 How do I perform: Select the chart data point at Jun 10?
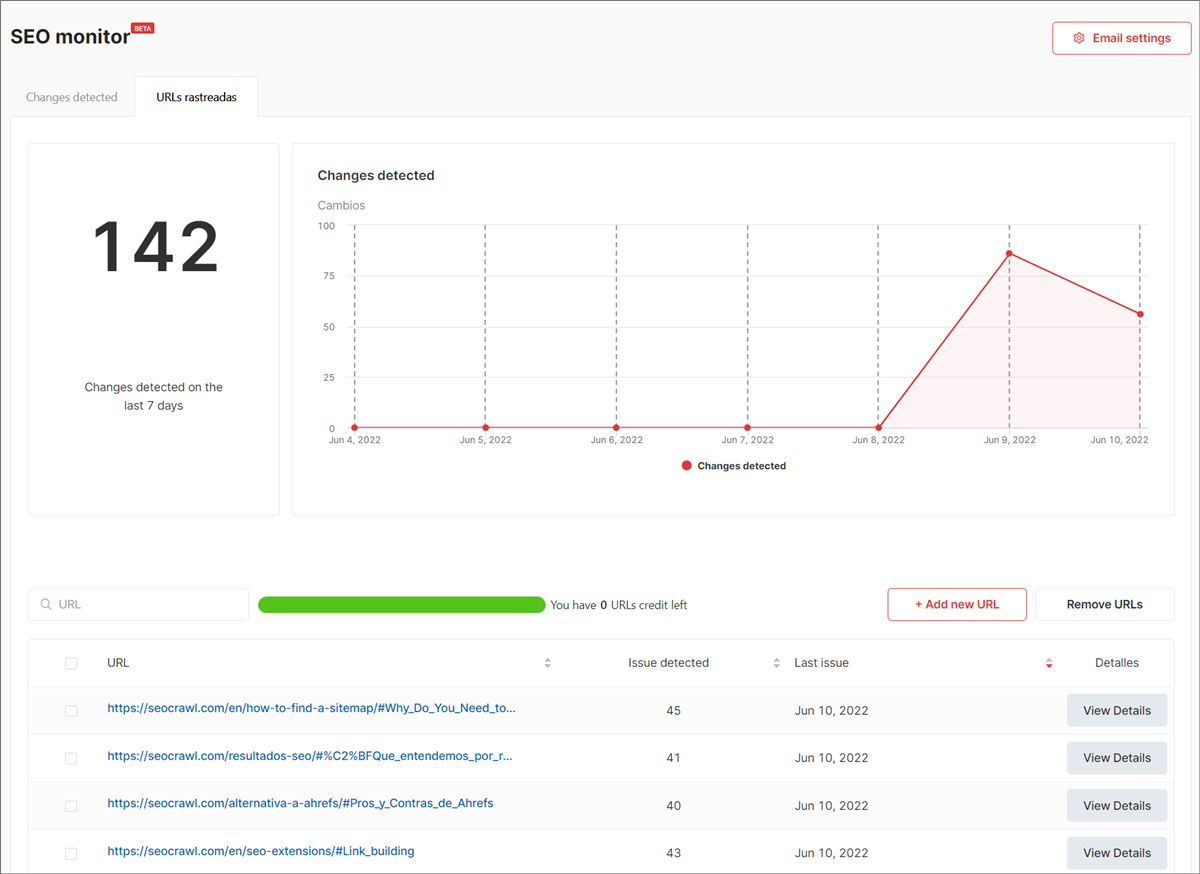(1139, 313)
